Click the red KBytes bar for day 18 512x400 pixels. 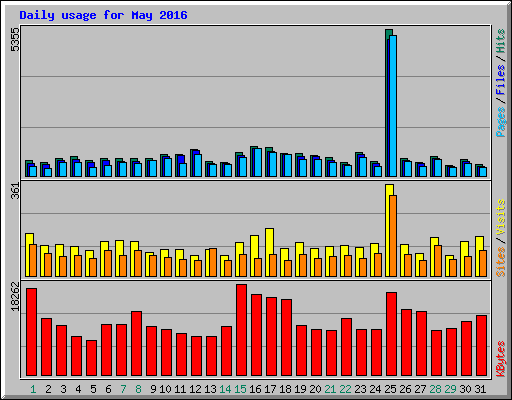pos(287,338)
